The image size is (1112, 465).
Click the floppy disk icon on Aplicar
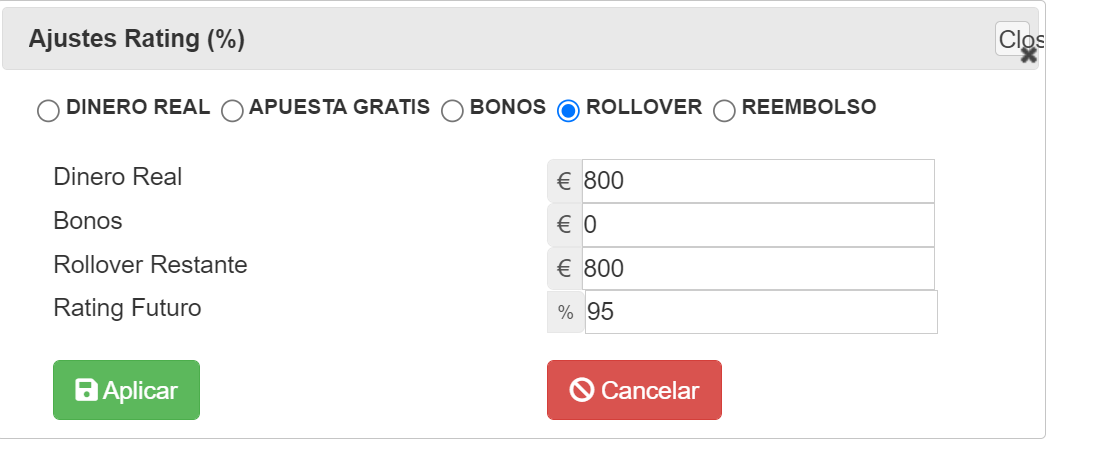(x=87, y=390)
